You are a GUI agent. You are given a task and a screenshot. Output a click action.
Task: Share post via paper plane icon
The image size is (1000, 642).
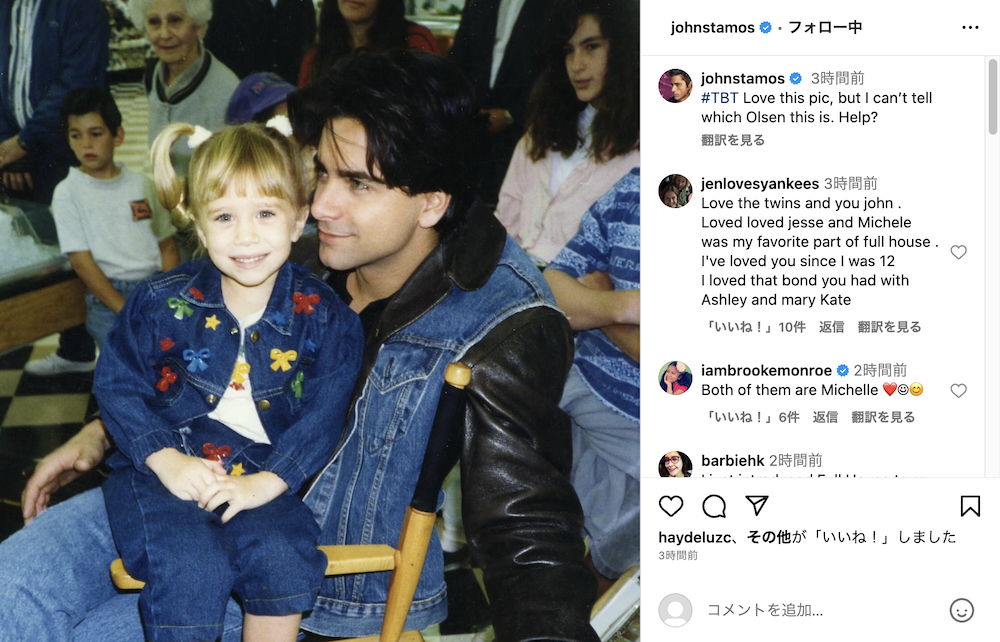756,506
